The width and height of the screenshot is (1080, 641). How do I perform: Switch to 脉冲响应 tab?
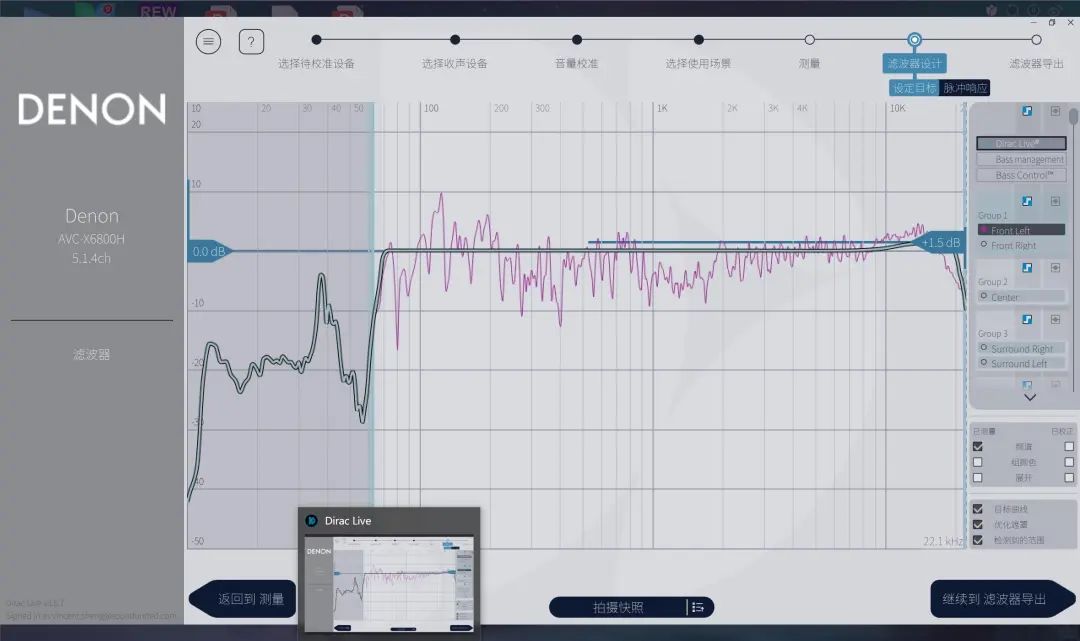[965, 88]
